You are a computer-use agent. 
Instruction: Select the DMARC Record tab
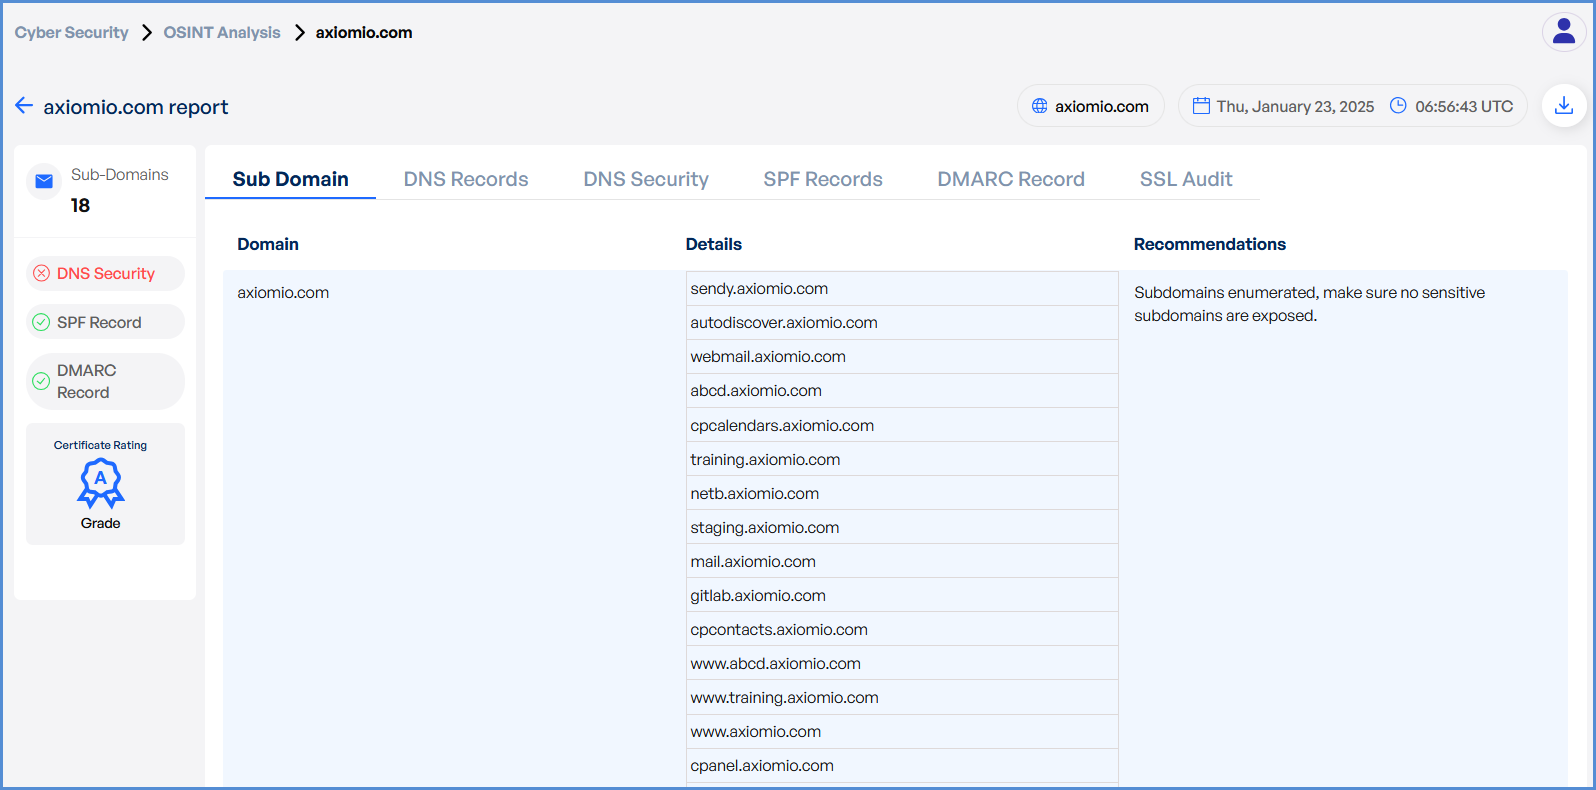[x=1010, y=179]
